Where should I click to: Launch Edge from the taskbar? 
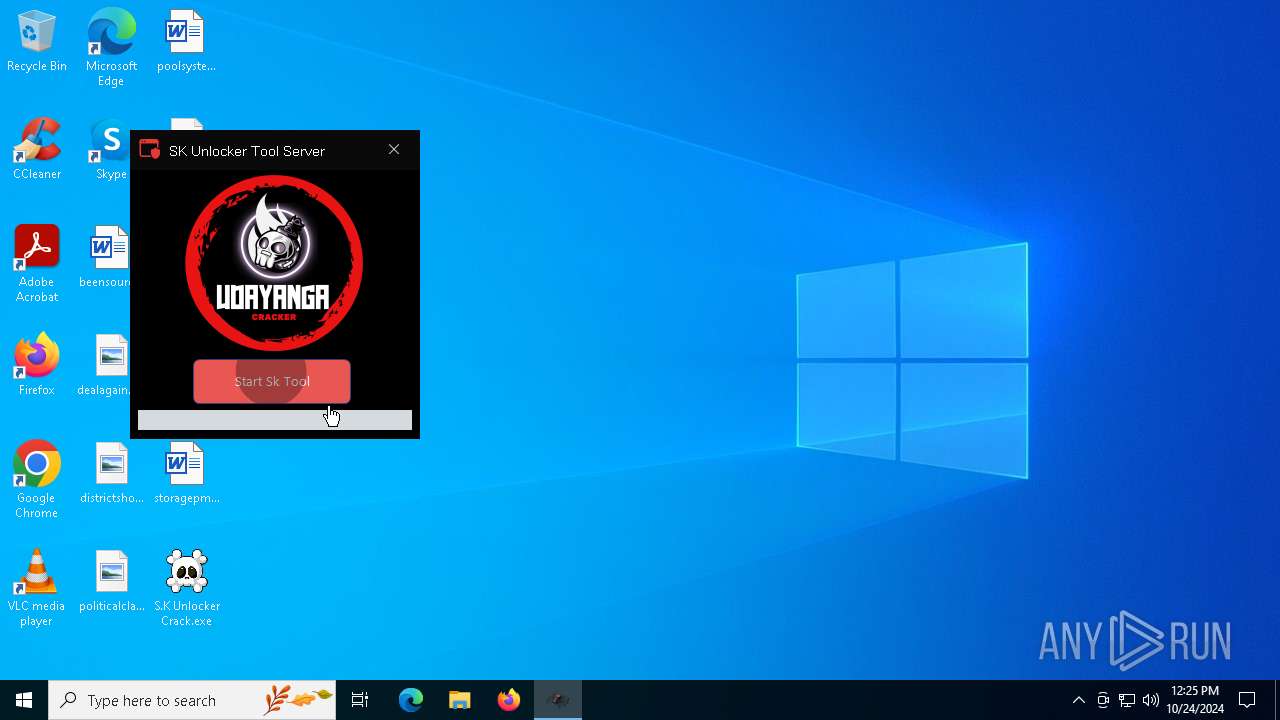coord(411,700)
